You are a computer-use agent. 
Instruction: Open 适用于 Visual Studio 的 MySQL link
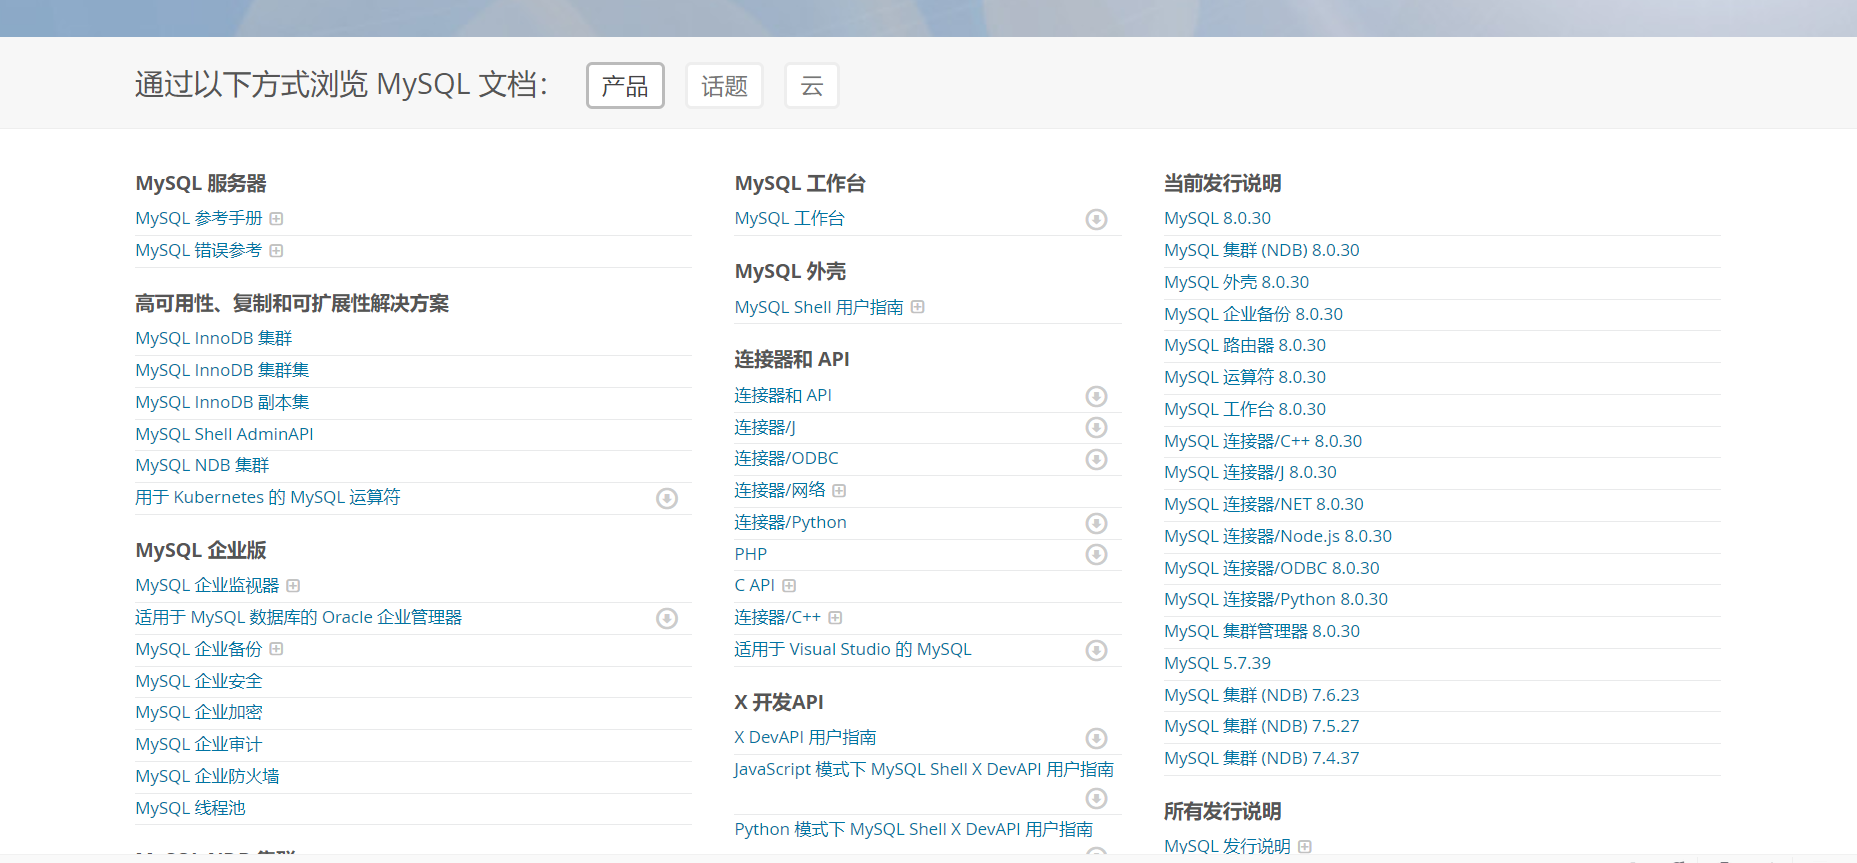pyautogui.click(x=853, y=649)
